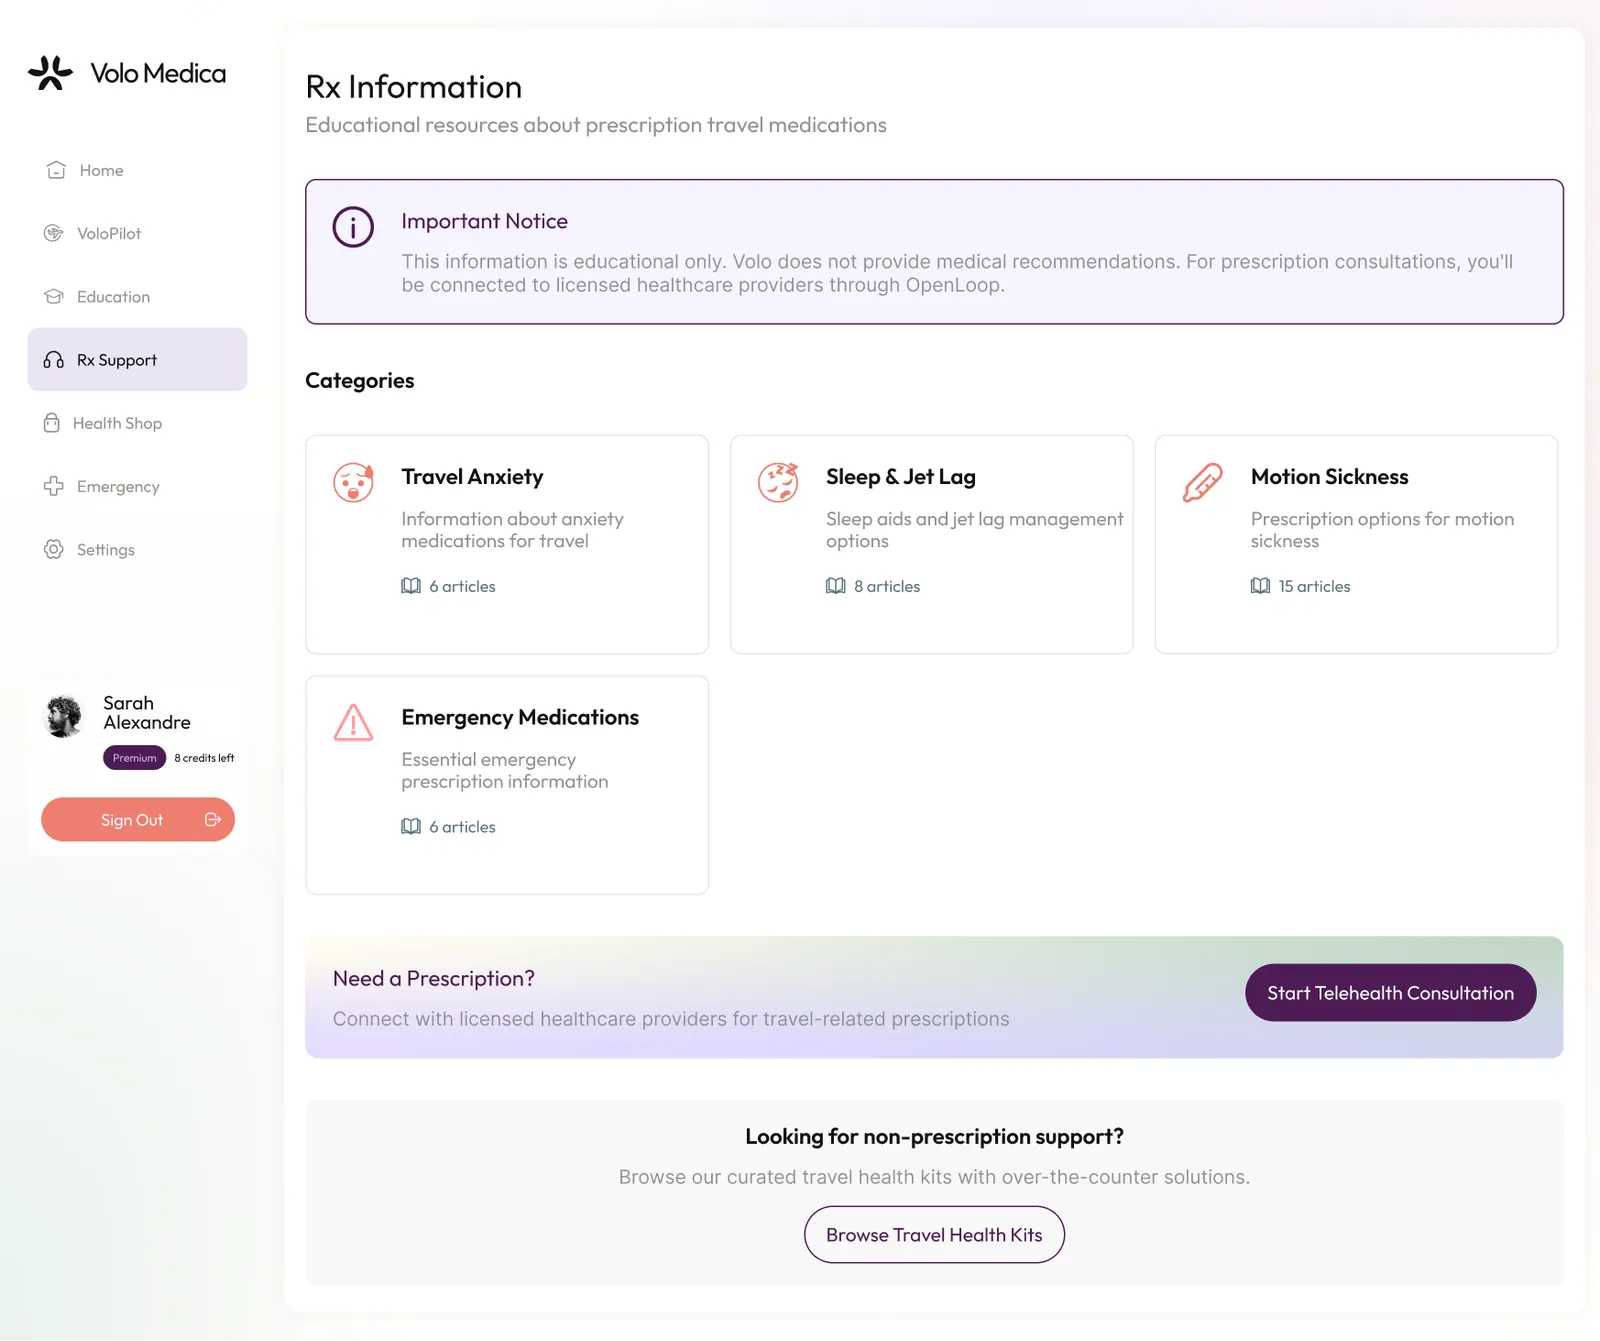Click the Volo Medica star logo icon

coord(50,73)
